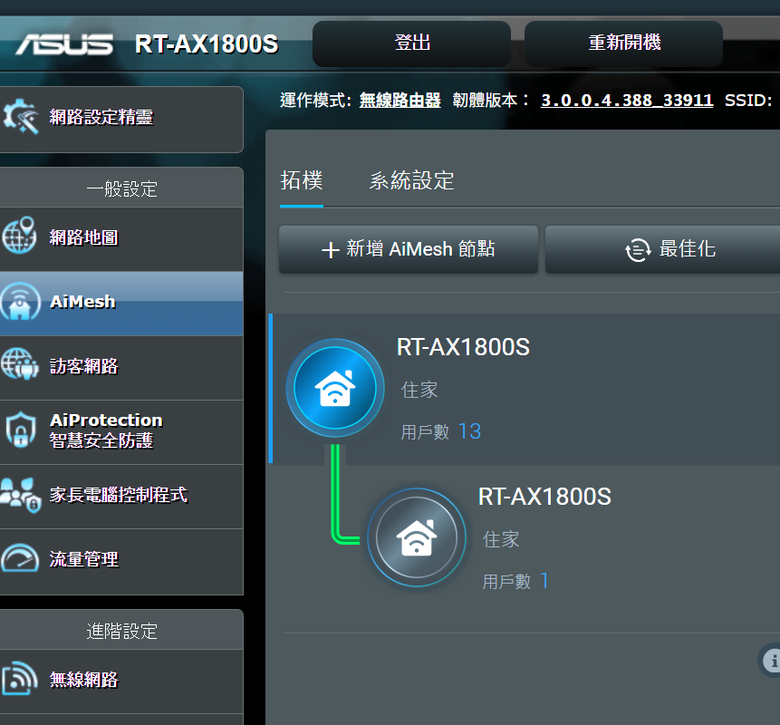
Task: Open the 網路地圖 menu item
Action: (x=121, y=239)
